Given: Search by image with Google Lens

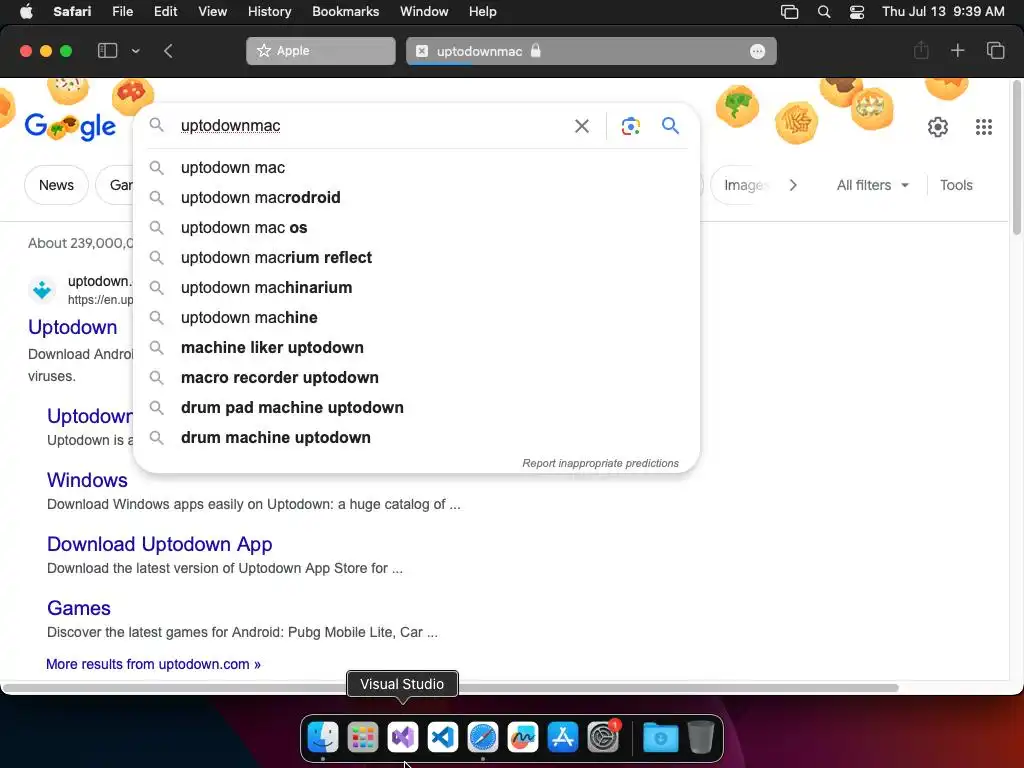Looking at the screenshot, I should coord(630,126).
